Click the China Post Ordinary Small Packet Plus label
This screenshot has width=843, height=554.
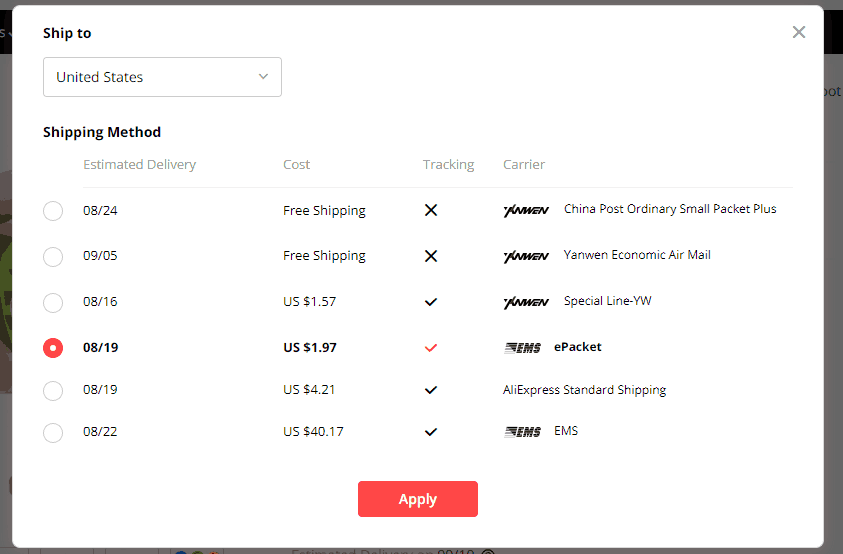tap(670, 209)
